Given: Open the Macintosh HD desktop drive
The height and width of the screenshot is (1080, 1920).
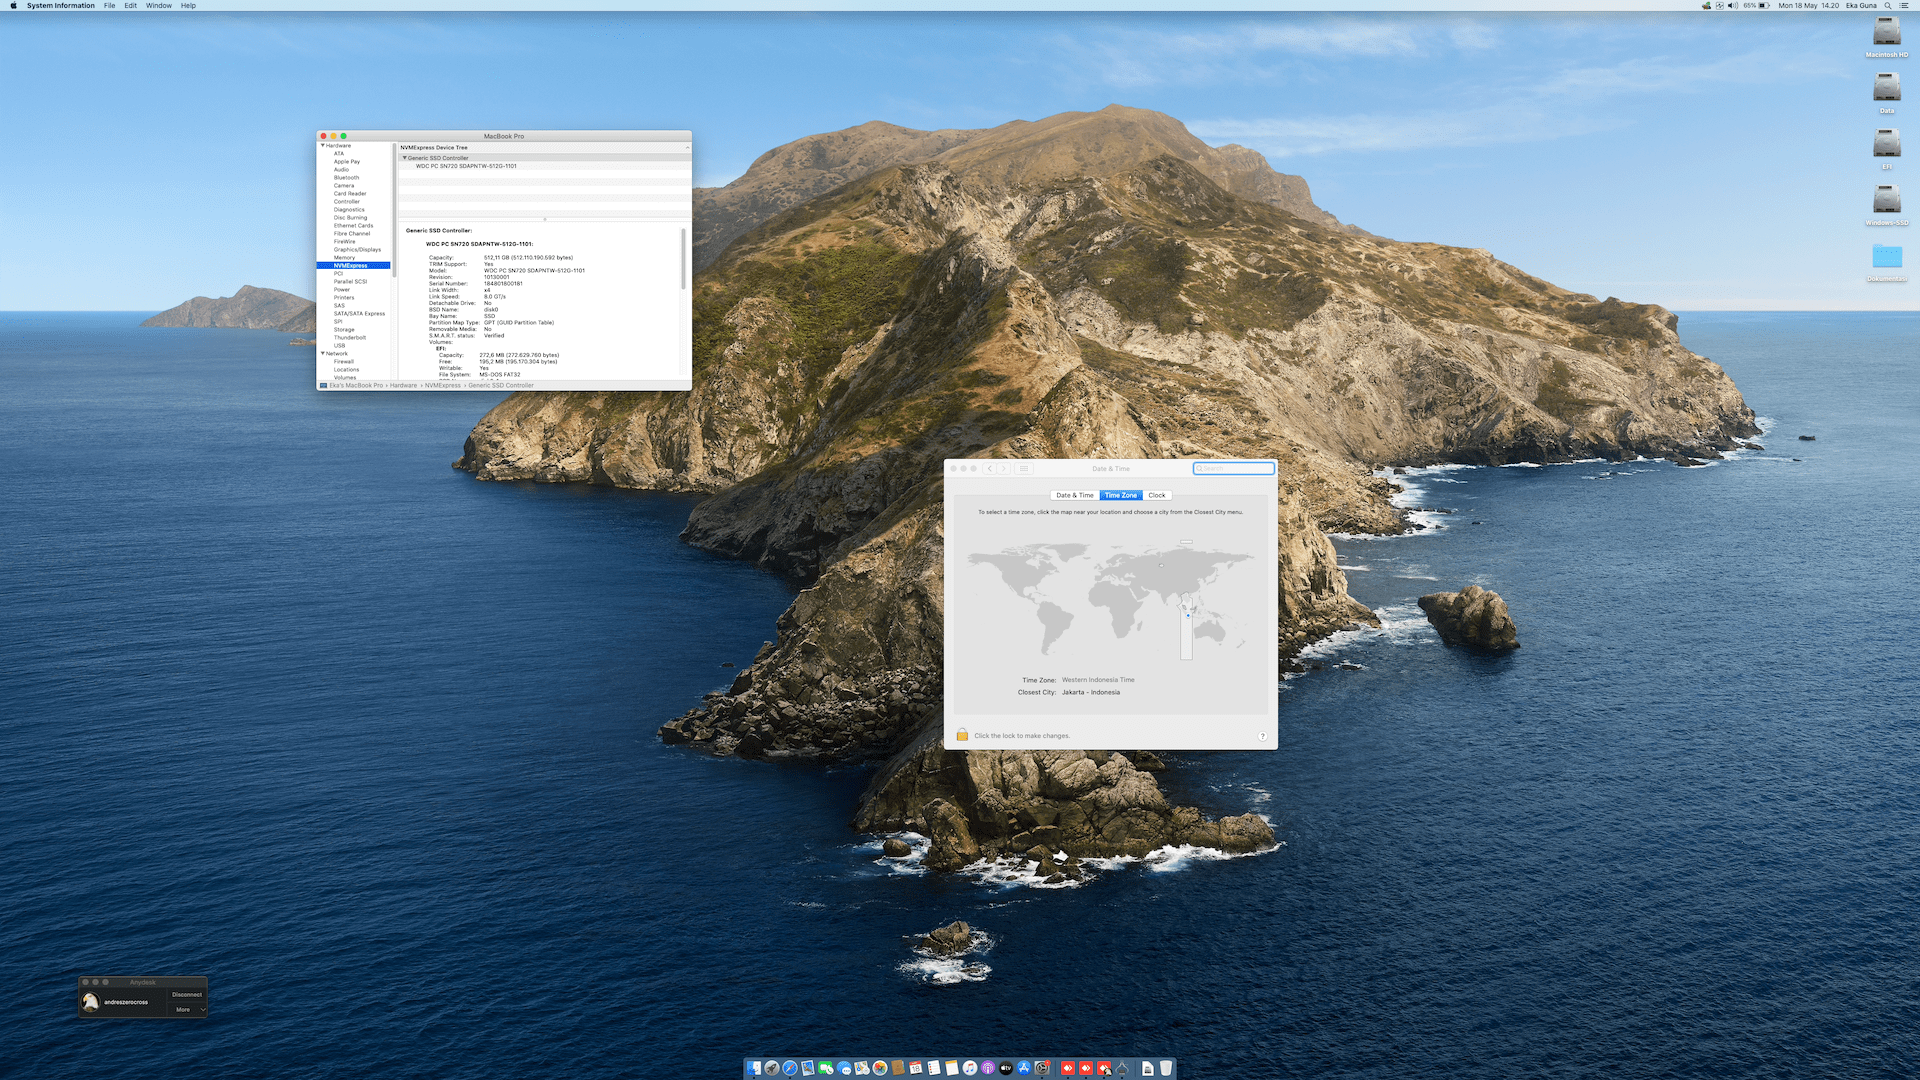Looking at the screenshot, I should click(x=1886, y=33).
